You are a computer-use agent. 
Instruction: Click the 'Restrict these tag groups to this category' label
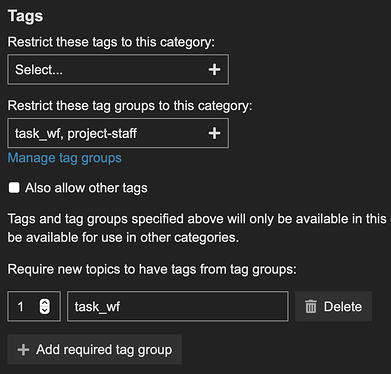pos(130,106)
